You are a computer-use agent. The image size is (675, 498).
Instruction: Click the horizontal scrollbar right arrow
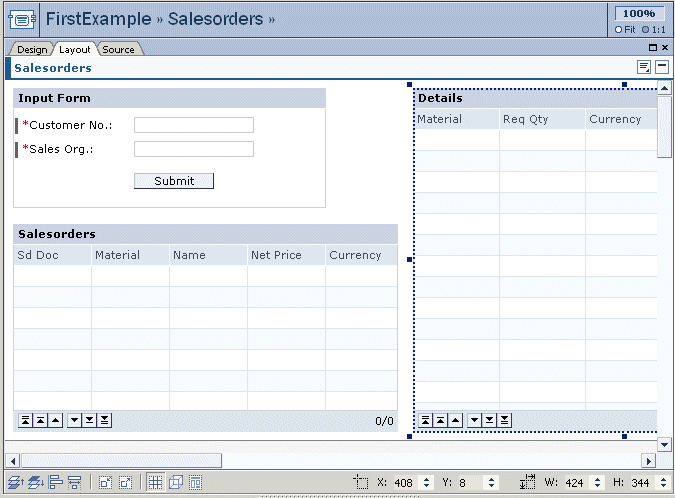point(649,461)
